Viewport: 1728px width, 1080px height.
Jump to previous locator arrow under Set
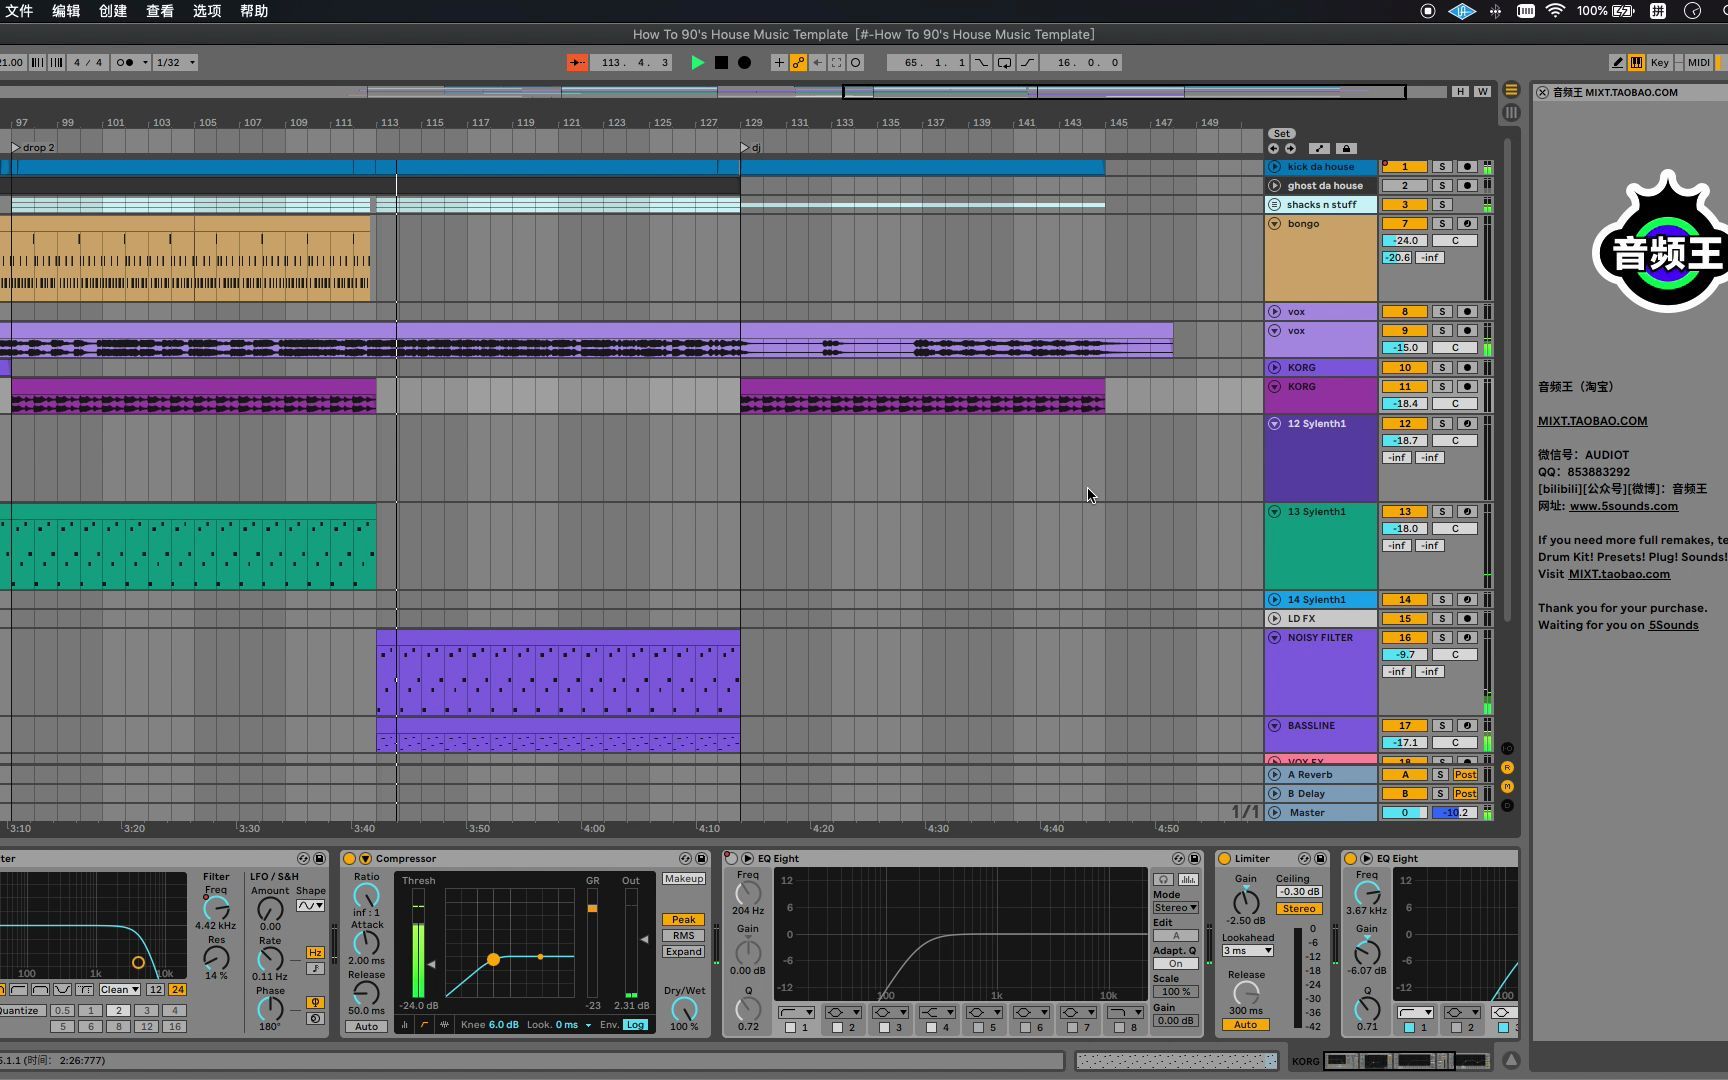click(x=1273, y=148)
